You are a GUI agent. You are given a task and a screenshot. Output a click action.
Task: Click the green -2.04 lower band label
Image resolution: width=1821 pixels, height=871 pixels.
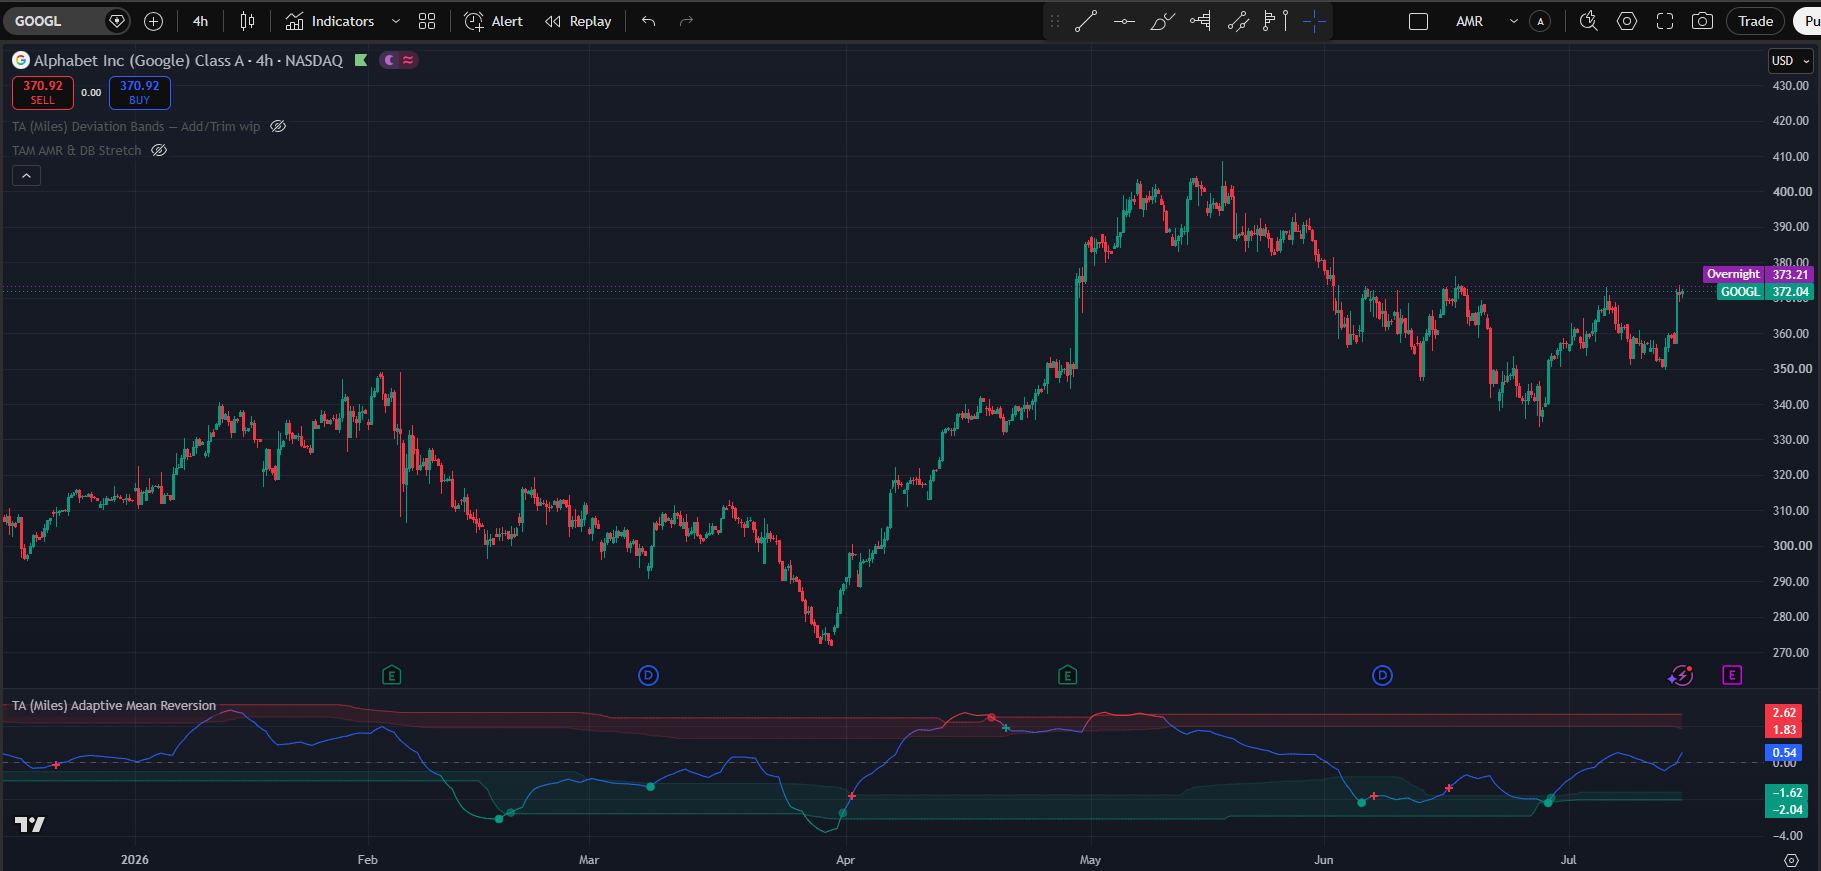(x=1785, y=810)
